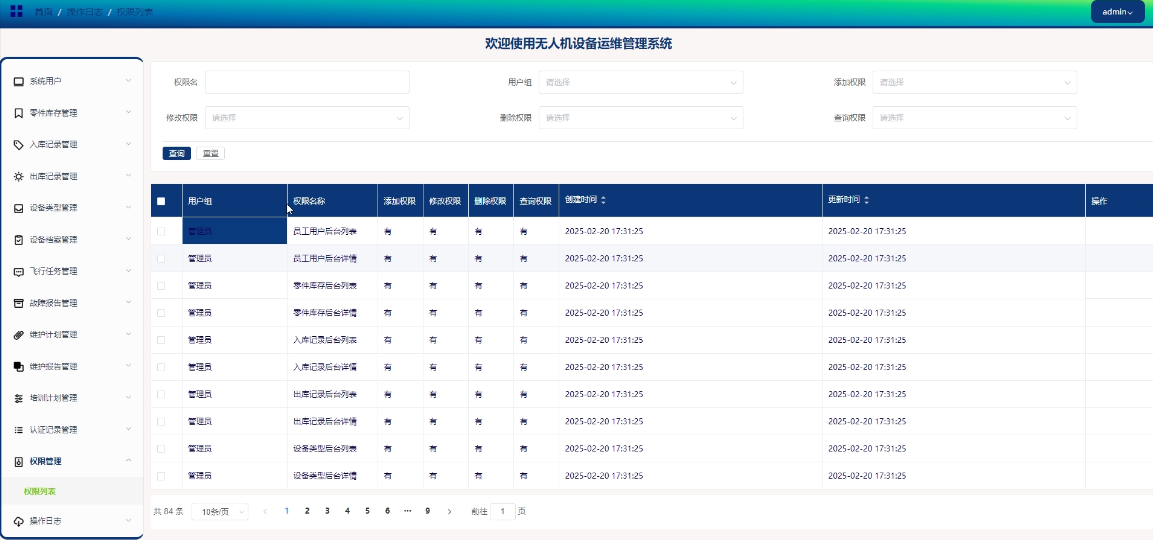Viewport: 1153px width, 540px height.
Task: Go to page 6 in pagination
Action: tap(387, 511)
